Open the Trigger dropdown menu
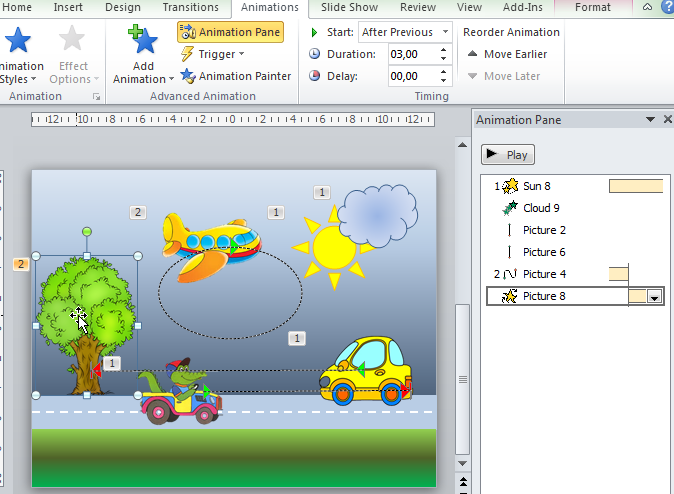 click(x=214, y=54)
